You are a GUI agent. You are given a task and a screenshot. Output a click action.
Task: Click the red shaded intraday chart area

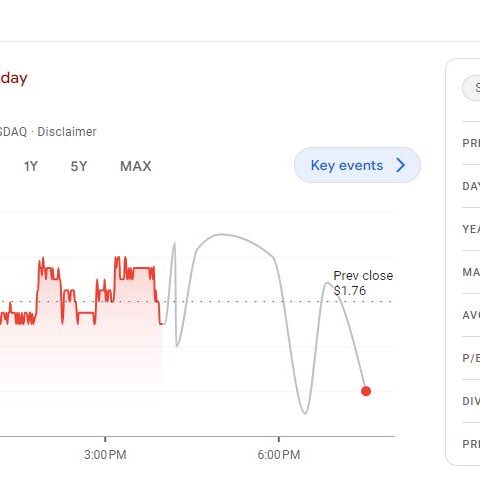point(80,353)
